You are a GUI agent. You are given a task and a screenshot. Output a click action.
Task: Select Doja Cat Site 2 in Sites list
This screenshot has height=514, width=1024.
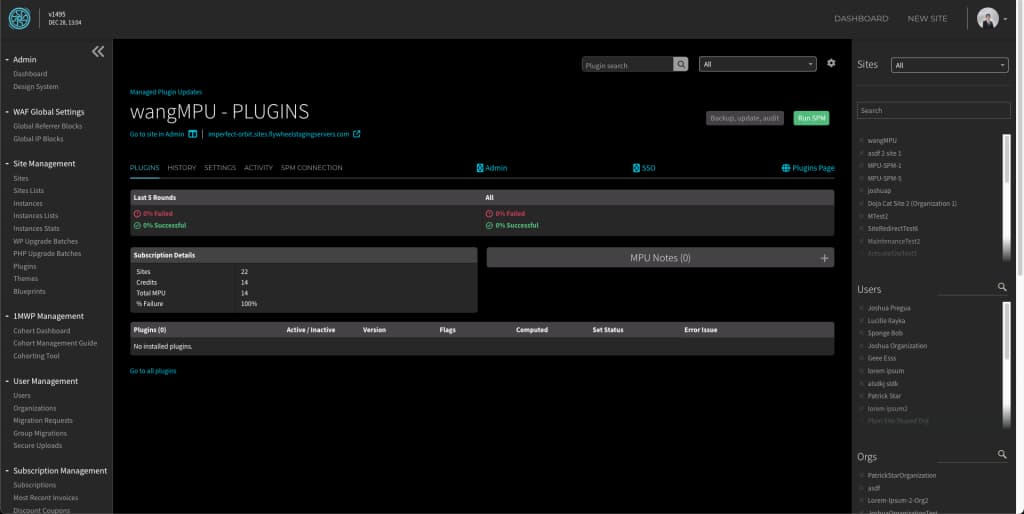tap(912, 203)
